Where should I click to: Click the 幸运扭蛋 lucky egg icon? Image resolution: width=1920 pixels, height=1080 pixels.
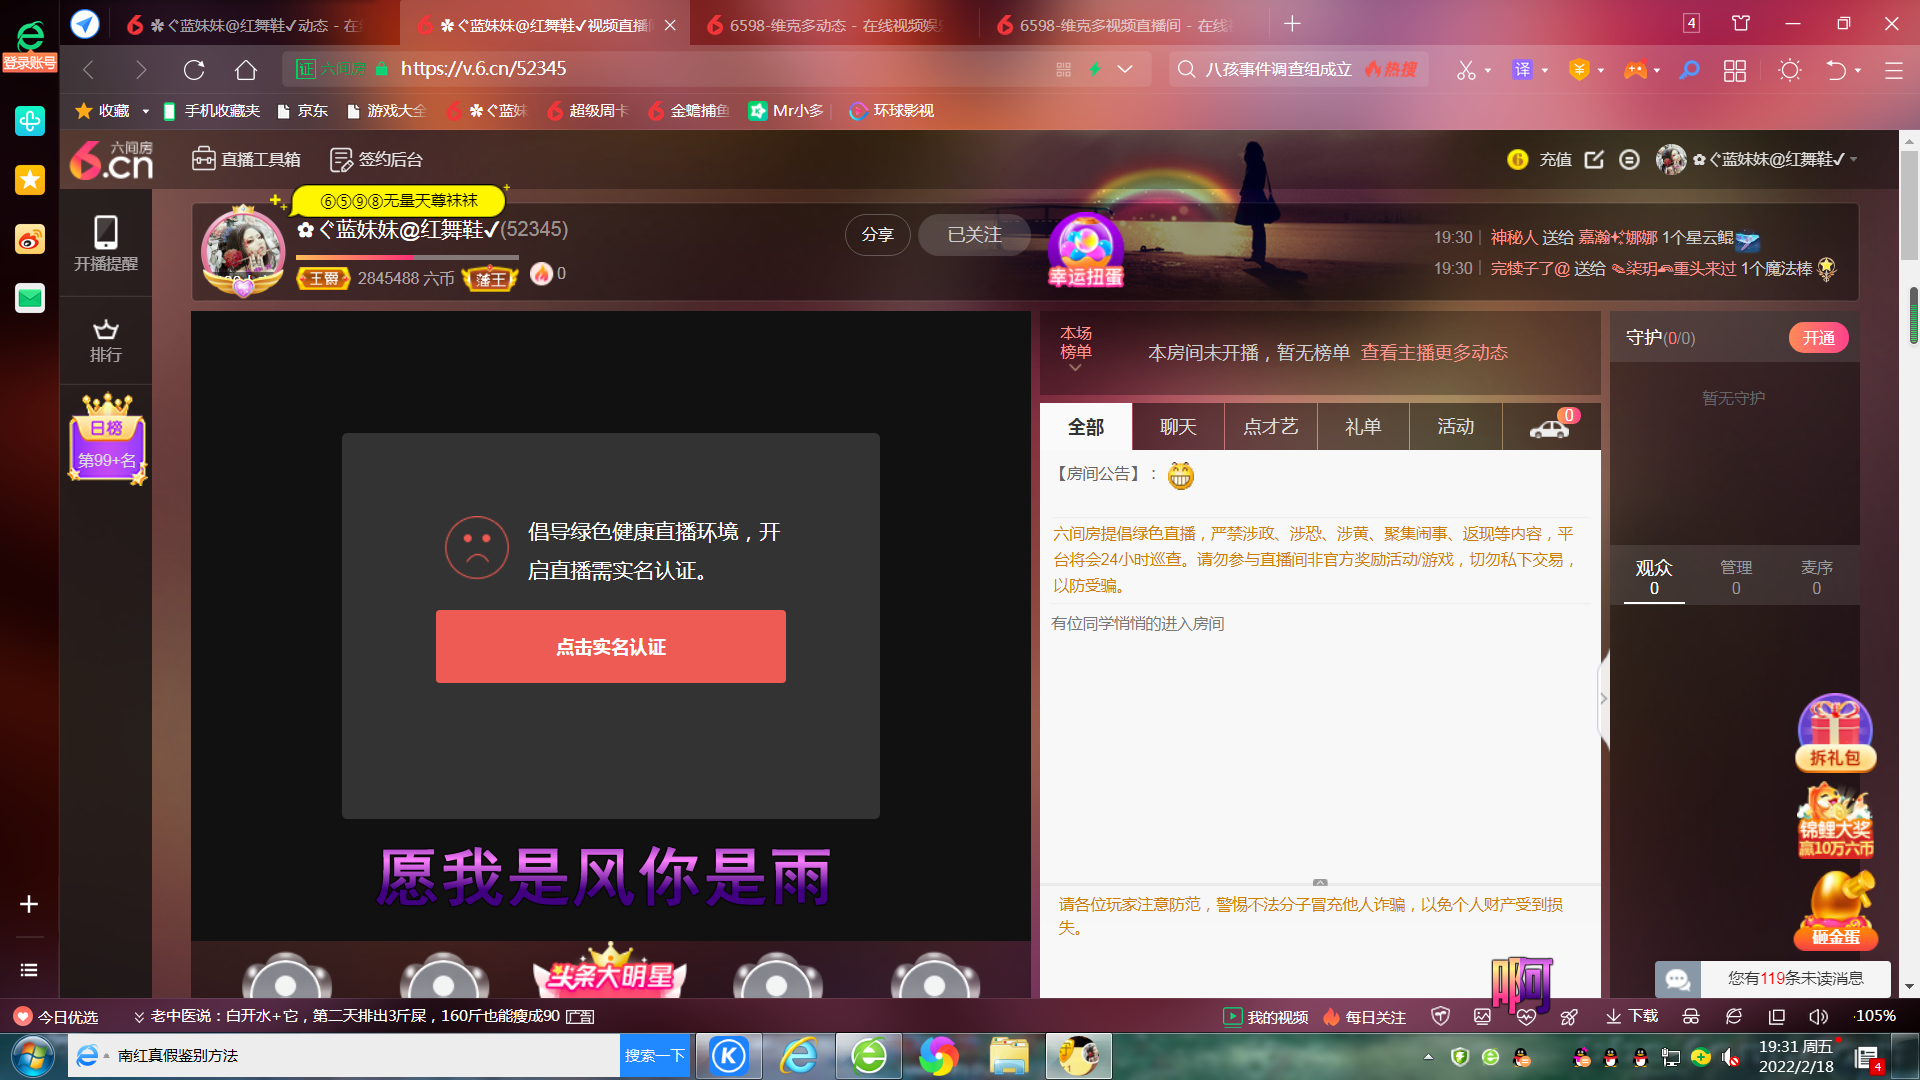[x=1085, y=250]
